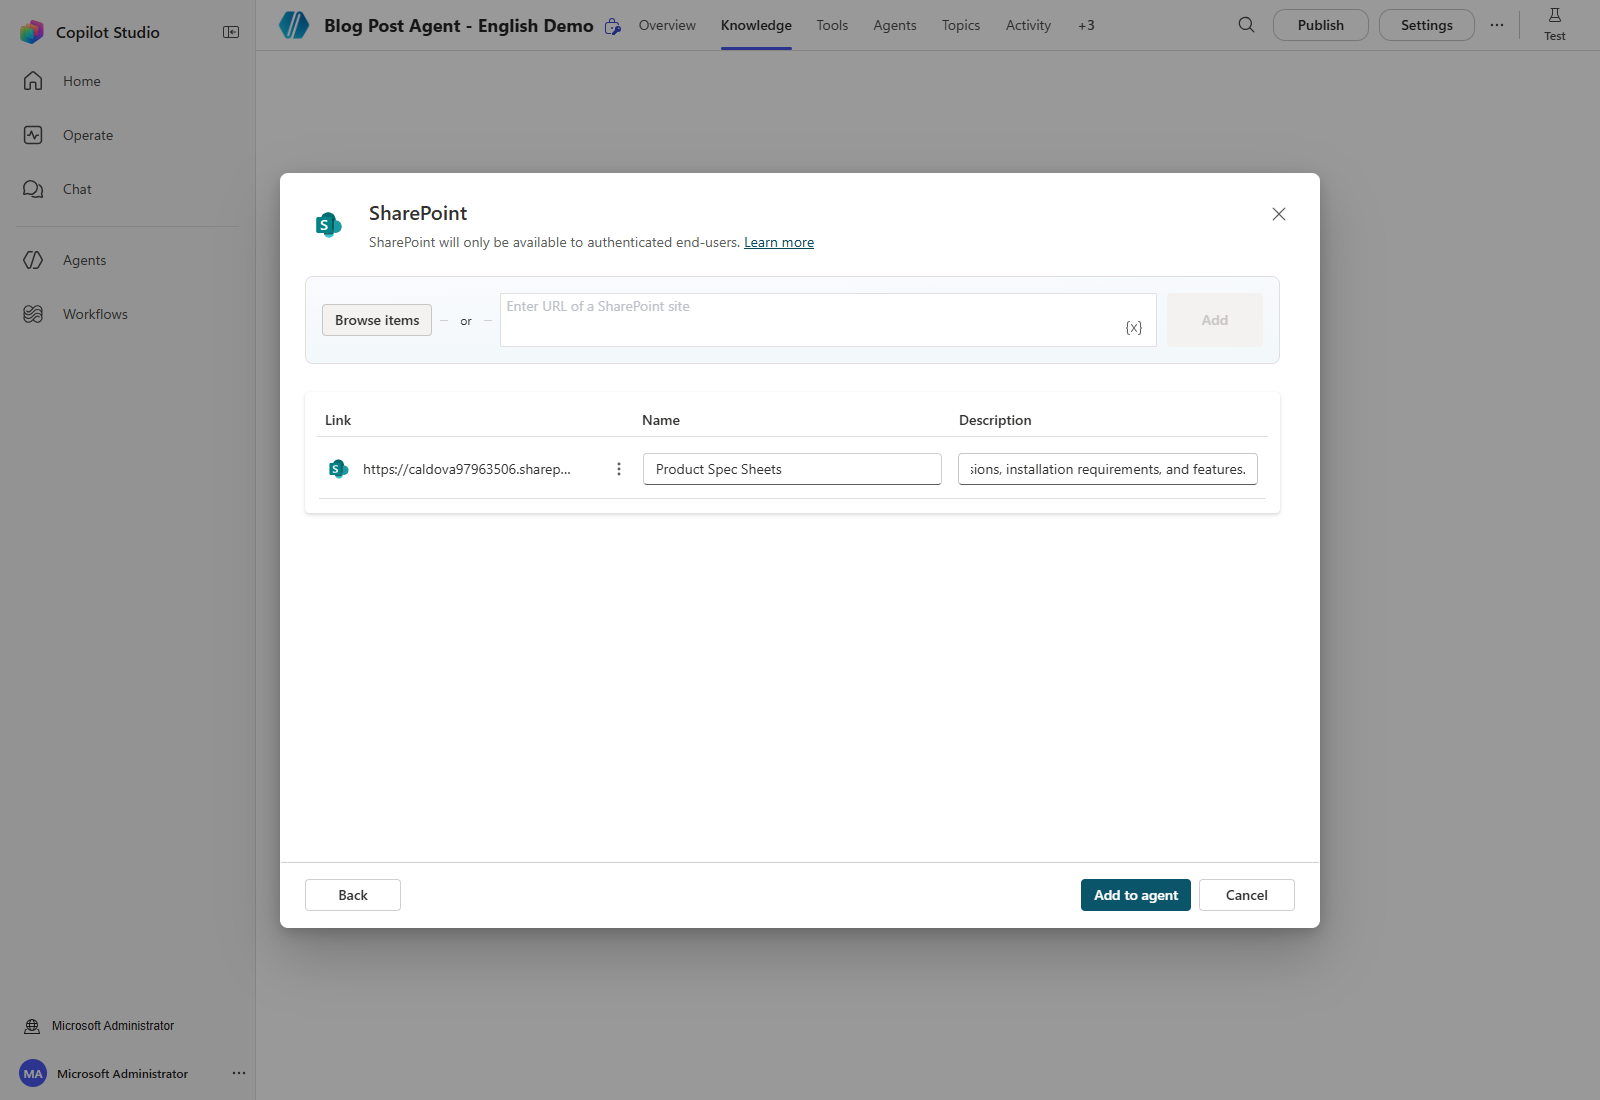
Task: Collapse the sidebar navigation panel icon
Action: pos(231,32)
